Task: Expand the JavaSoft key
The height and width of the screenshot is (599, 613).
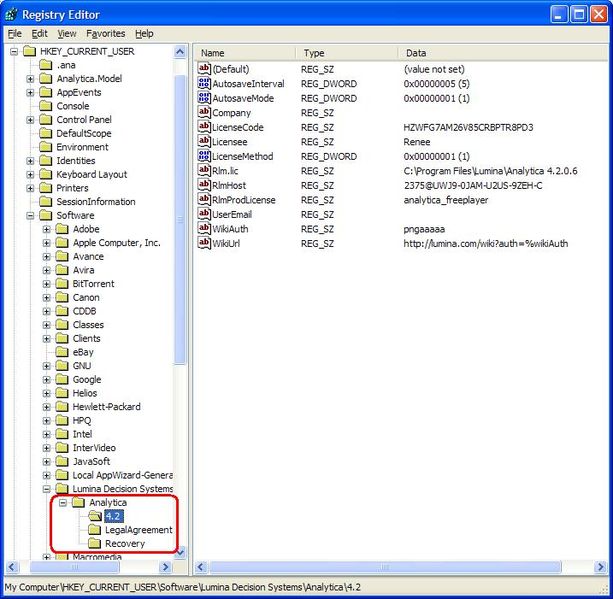Action: 47,462
